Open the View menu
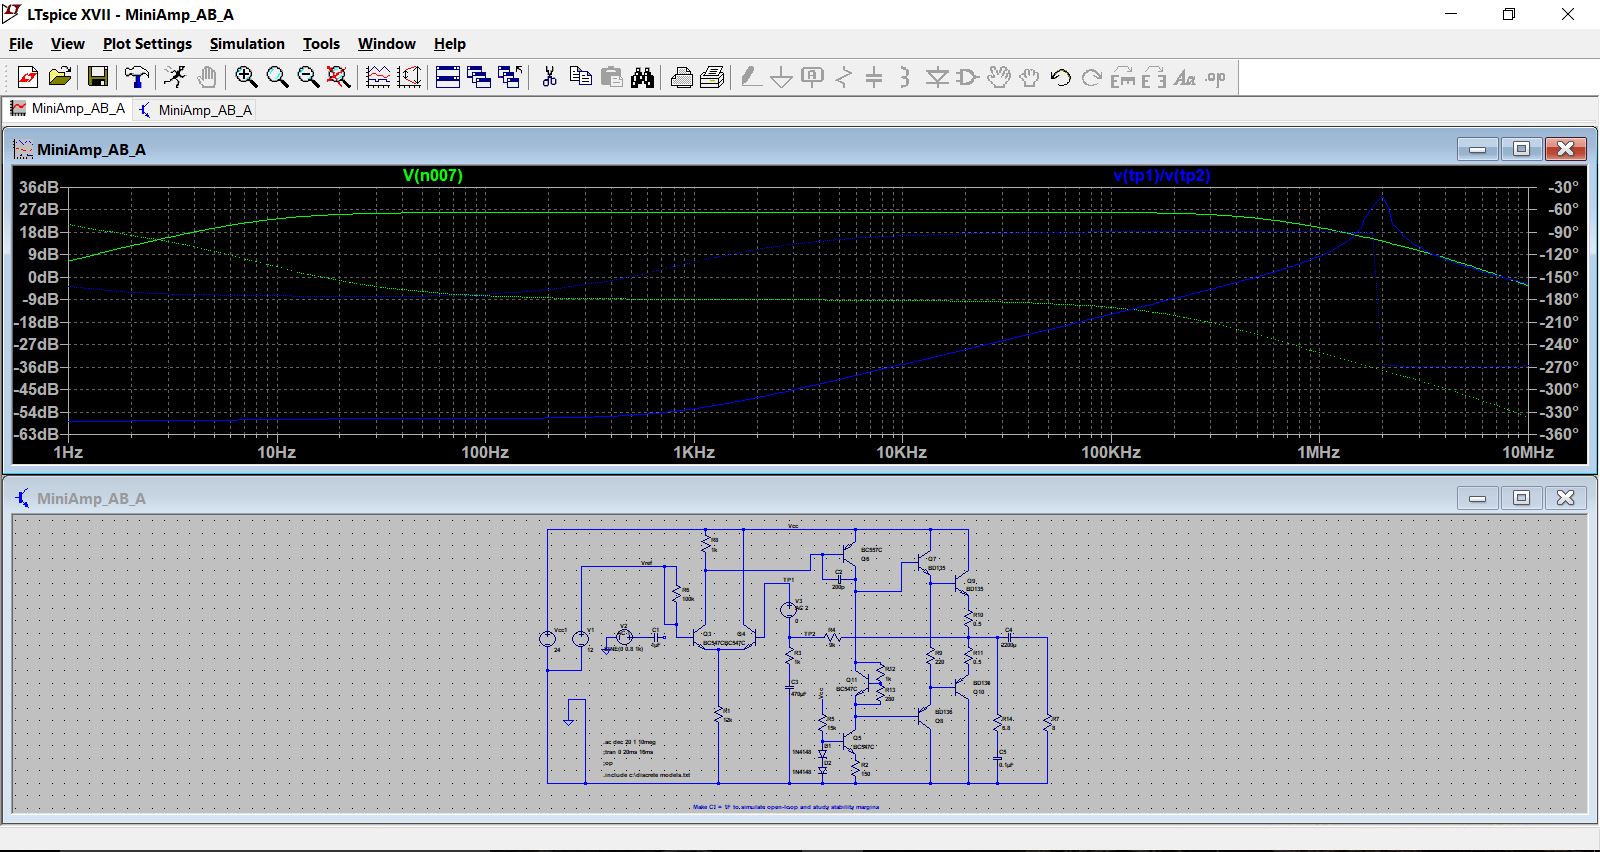The width and height of the screenshot is (1600, 852). click(67, 44)
